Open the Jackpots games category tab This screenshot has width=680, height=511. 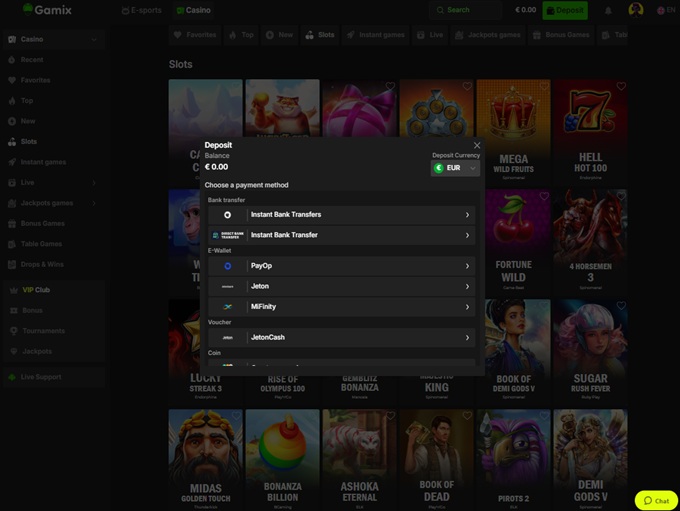(x=488, y=34)
